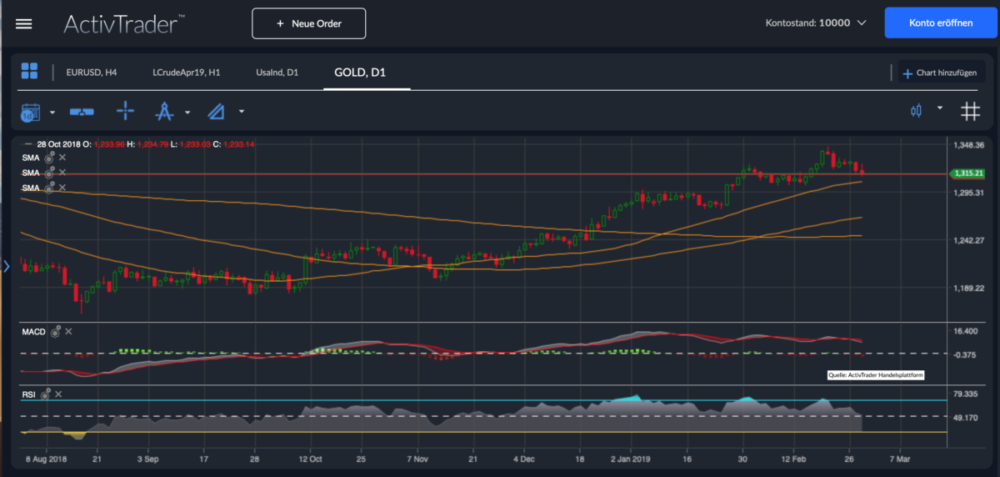Viewport: 1000px width, 477px height.
Task: Click the 16.400 MACD scale value
Action: click(967, 332)
